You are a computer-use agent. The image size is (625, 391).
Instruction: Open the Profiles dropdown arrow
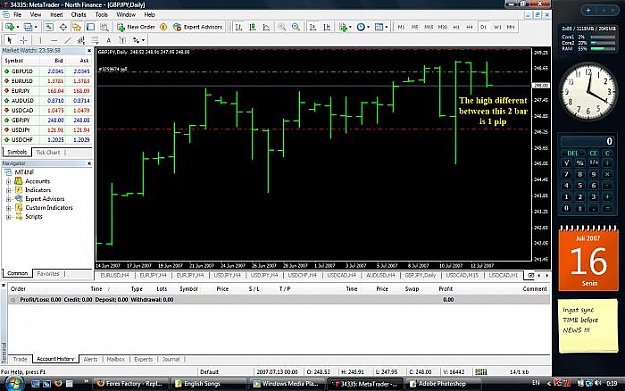pos(36,28)
